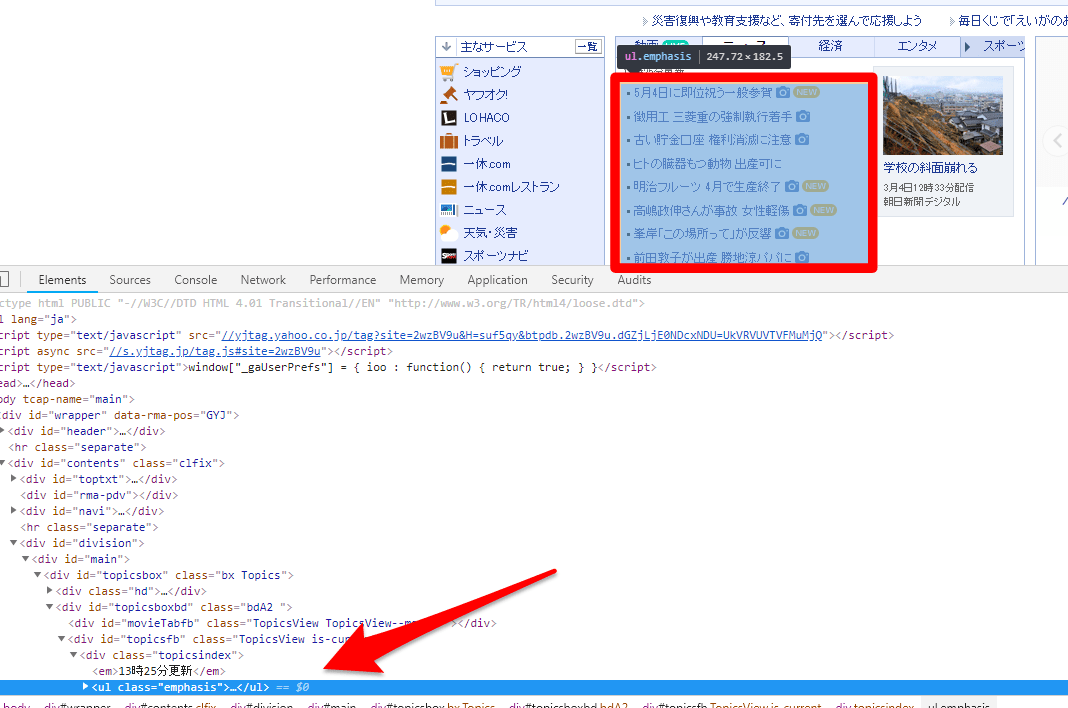Open the 災害復興や教育支援など donation link
This screenshot has height=708, width=1068.
point(787,21)
